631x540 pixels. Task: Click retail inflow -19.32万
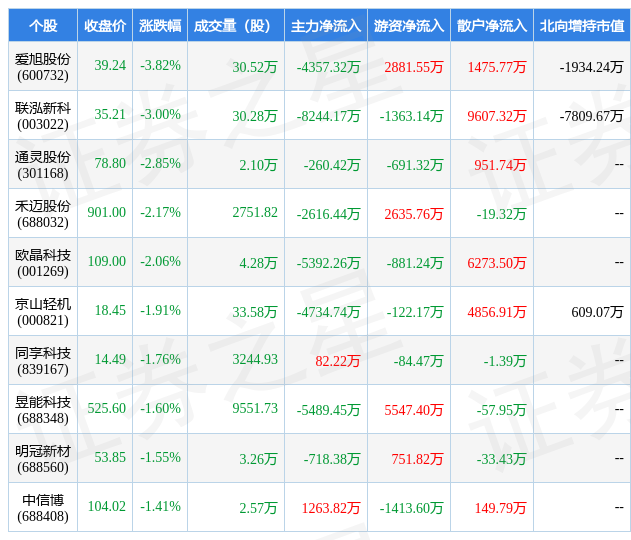(x=501, y=214)
